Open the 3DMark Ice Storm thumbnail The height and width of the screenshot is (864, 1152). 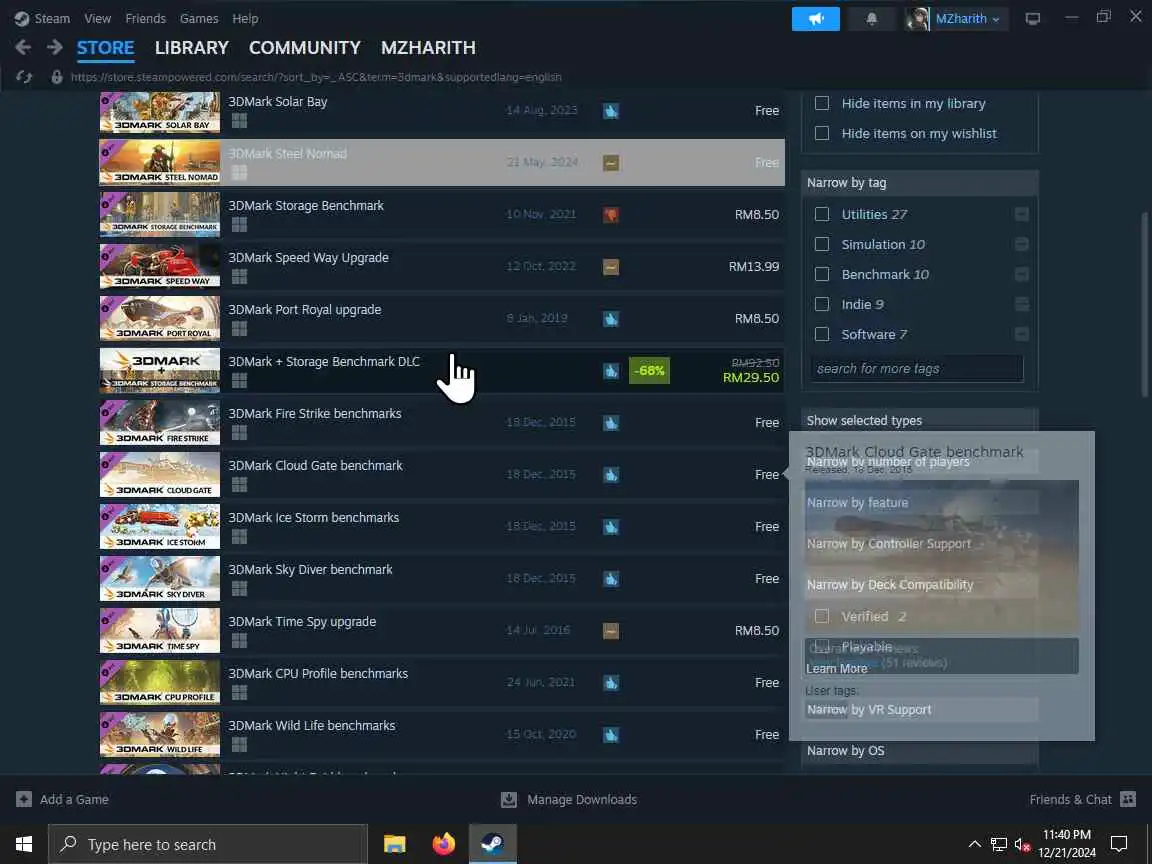[x=160, y=526]
